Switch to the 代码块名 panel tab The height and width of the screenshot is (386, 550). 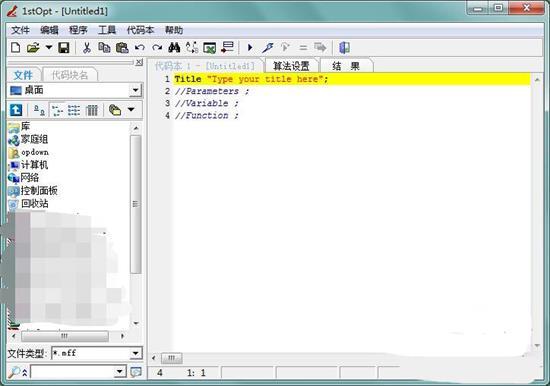click(x=69, y=75)
